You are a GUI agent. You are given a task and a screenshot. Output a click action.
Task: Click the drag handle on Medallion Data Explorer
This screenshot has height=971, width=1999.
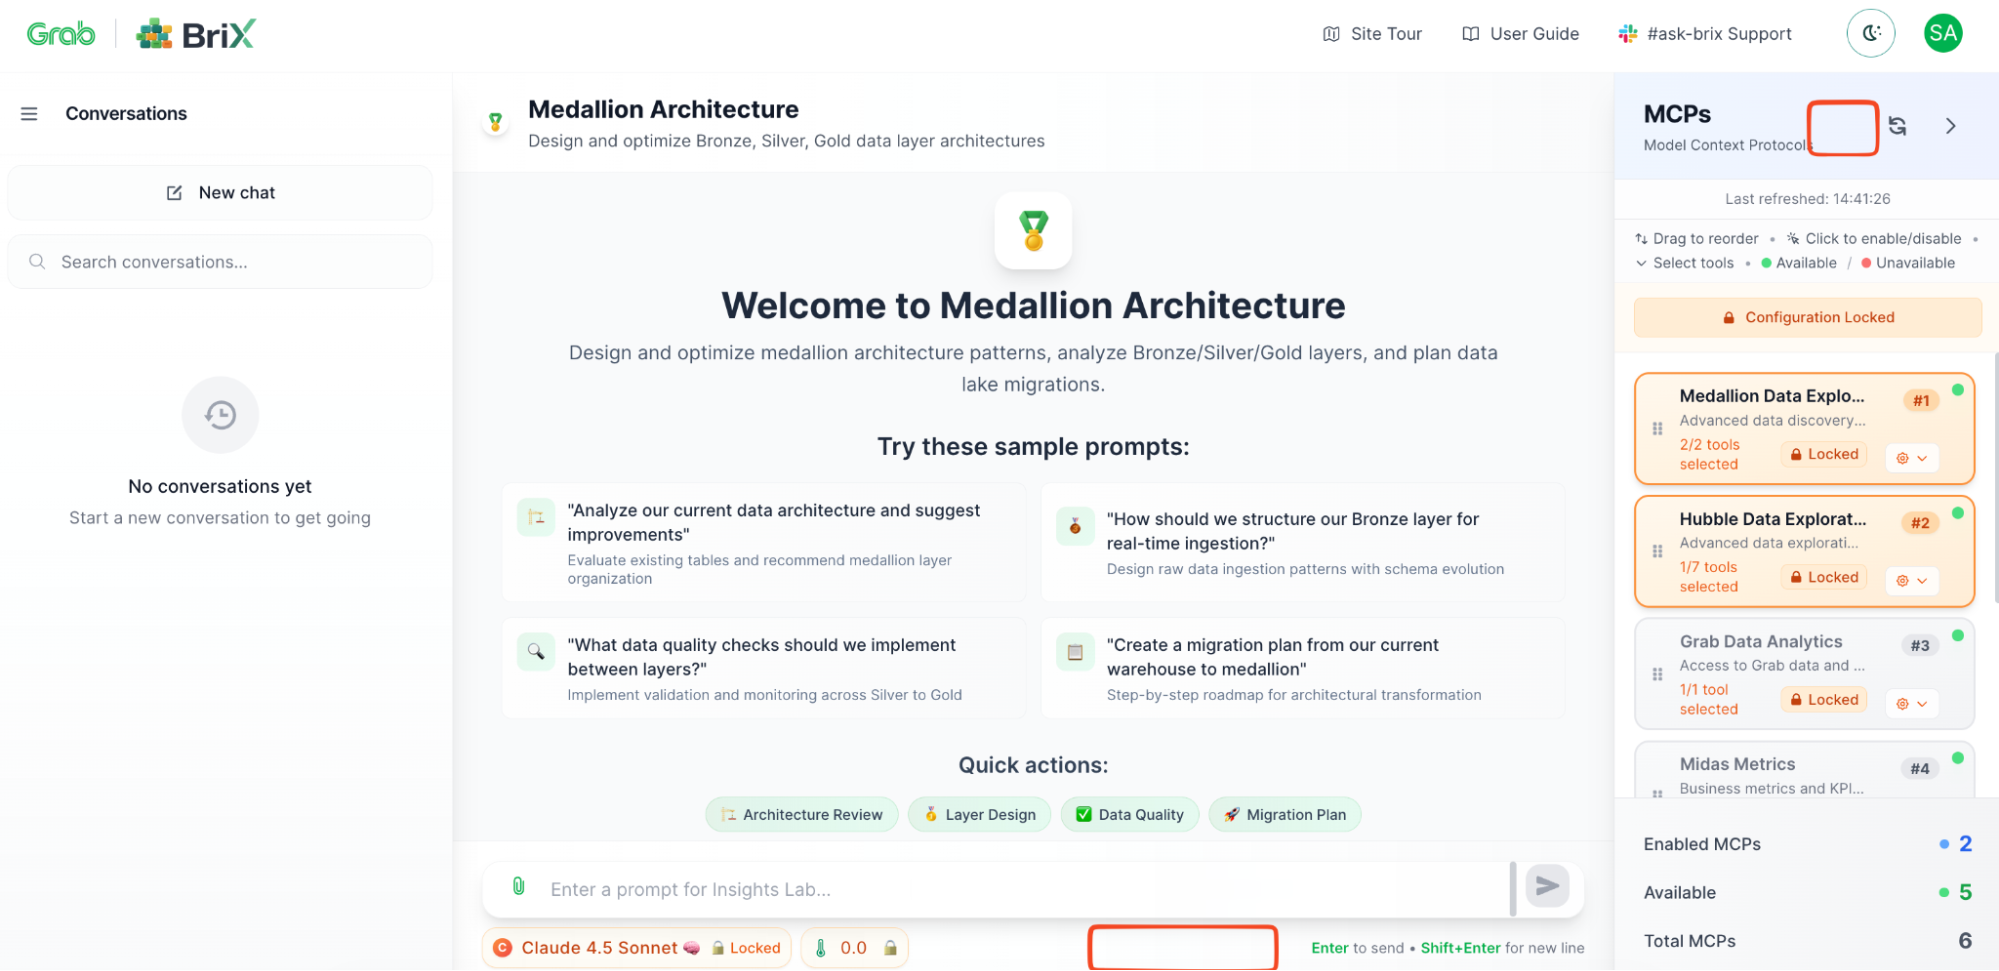click(1657, 429)
